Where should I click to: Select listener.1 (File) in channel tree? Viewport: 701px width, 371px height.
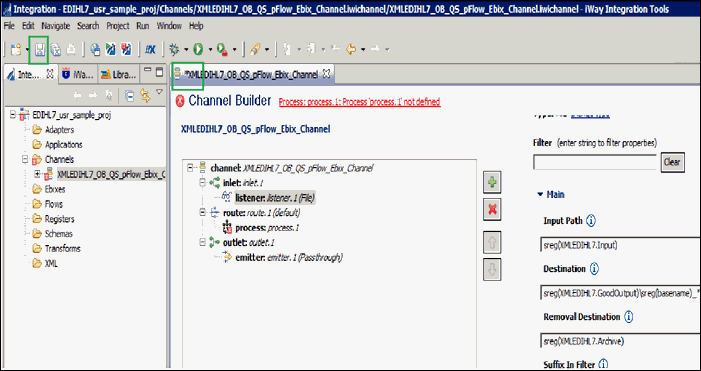[274, 198]
